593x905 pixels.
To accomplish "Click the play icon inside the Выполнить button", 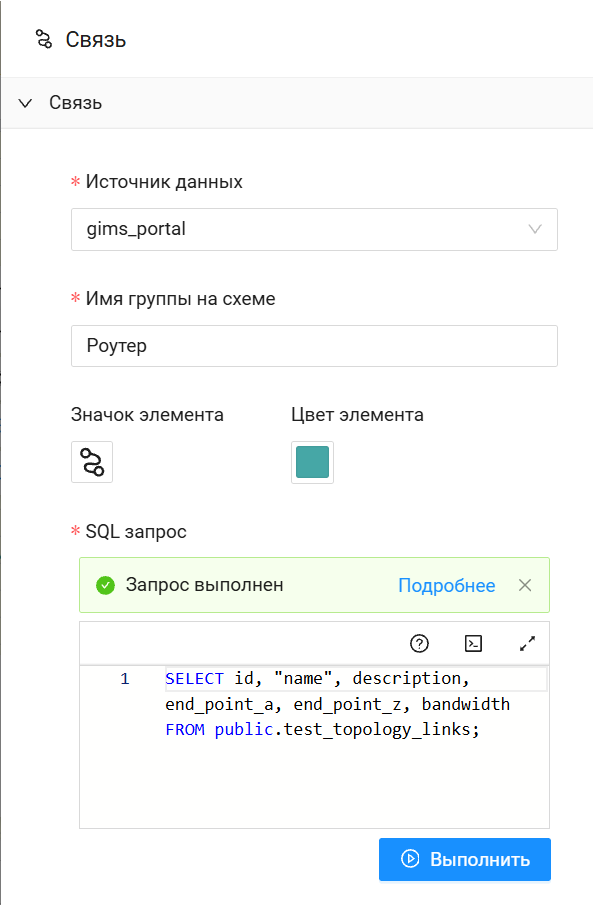I will coord(410,859).
